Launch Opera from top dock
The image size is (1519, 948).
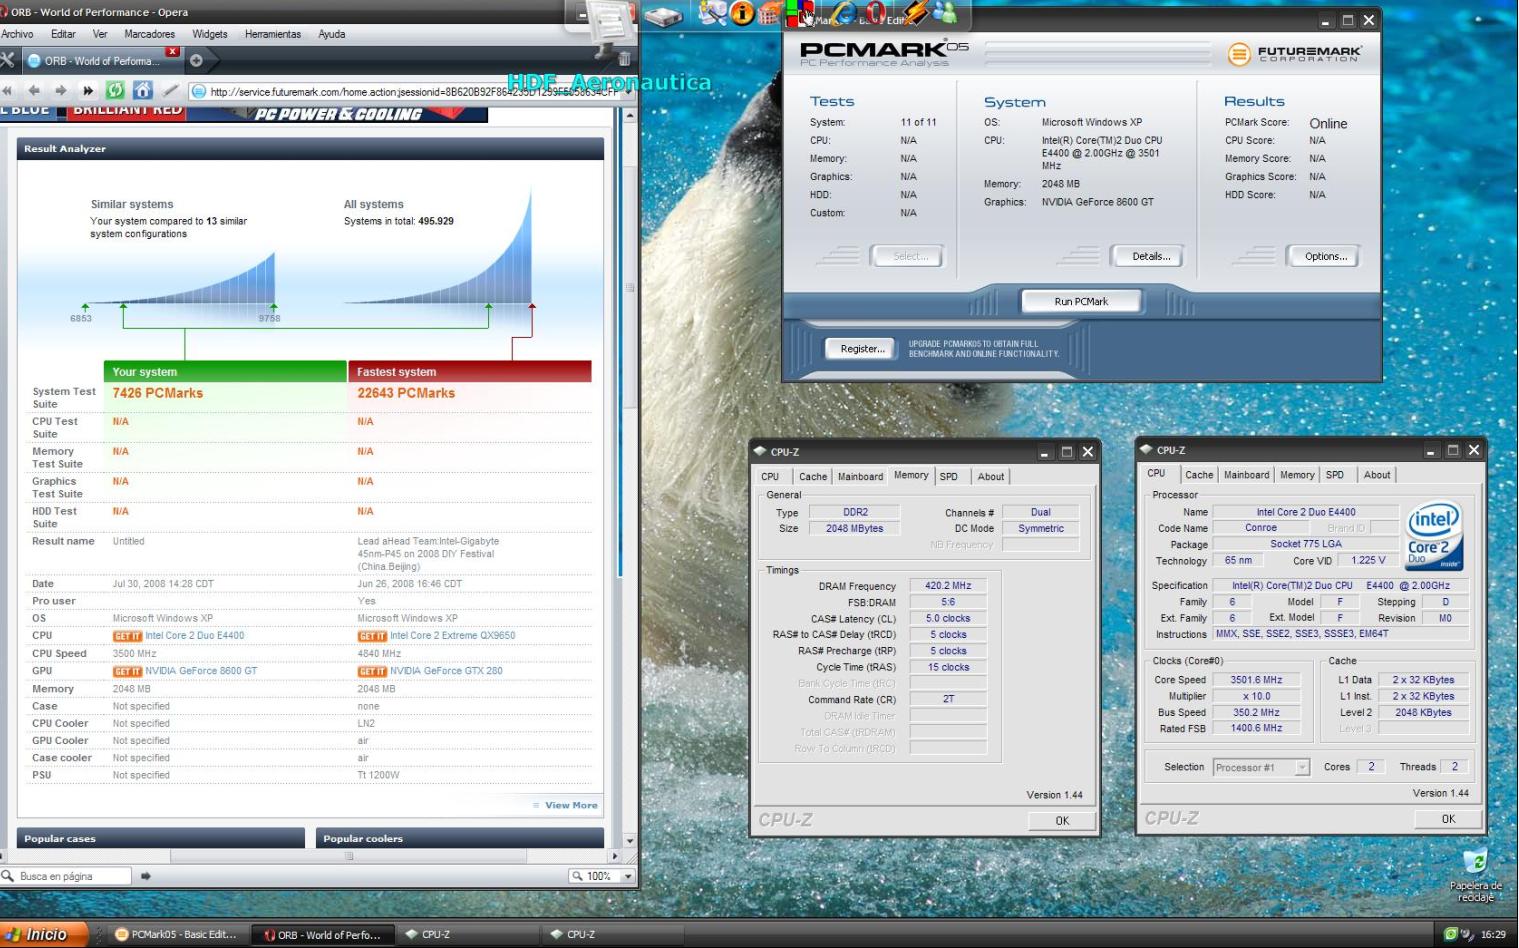pyautogui.click(x=875, y=13)
